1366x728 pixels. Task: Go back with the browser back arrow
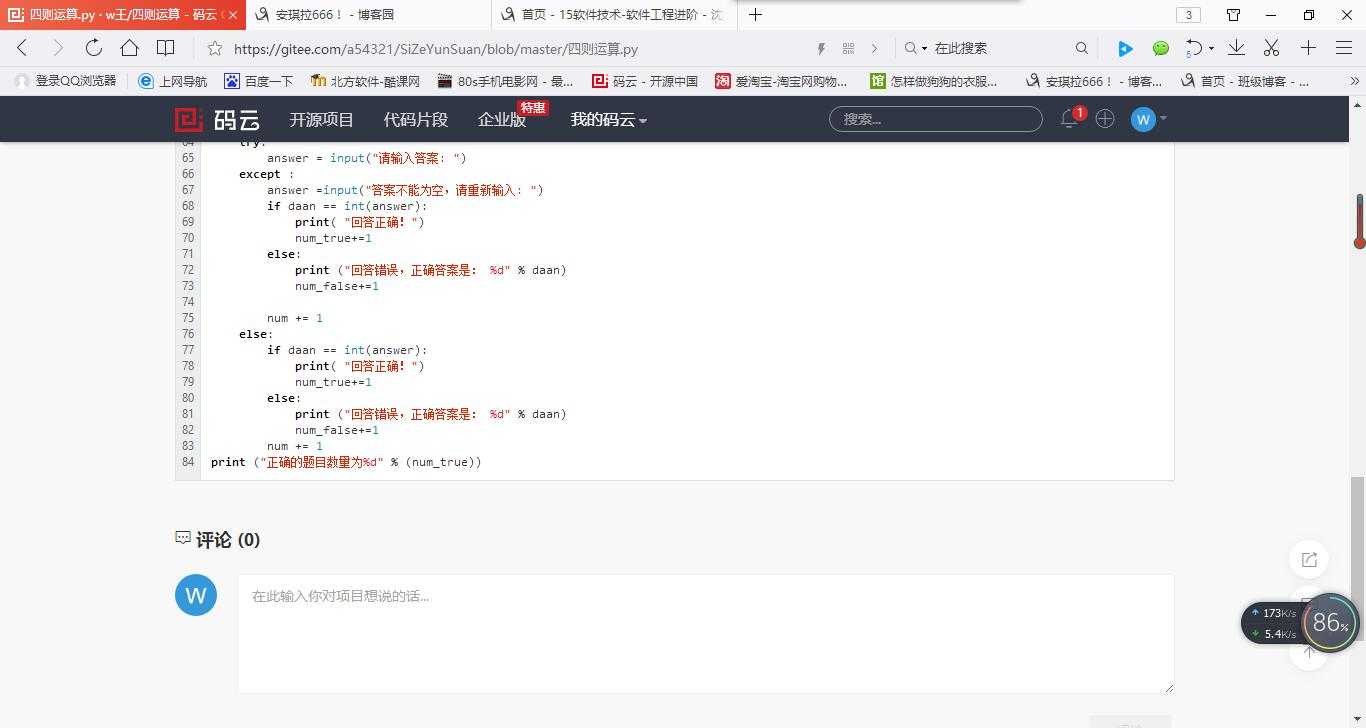pyautogui.click(x=22, y=48)
